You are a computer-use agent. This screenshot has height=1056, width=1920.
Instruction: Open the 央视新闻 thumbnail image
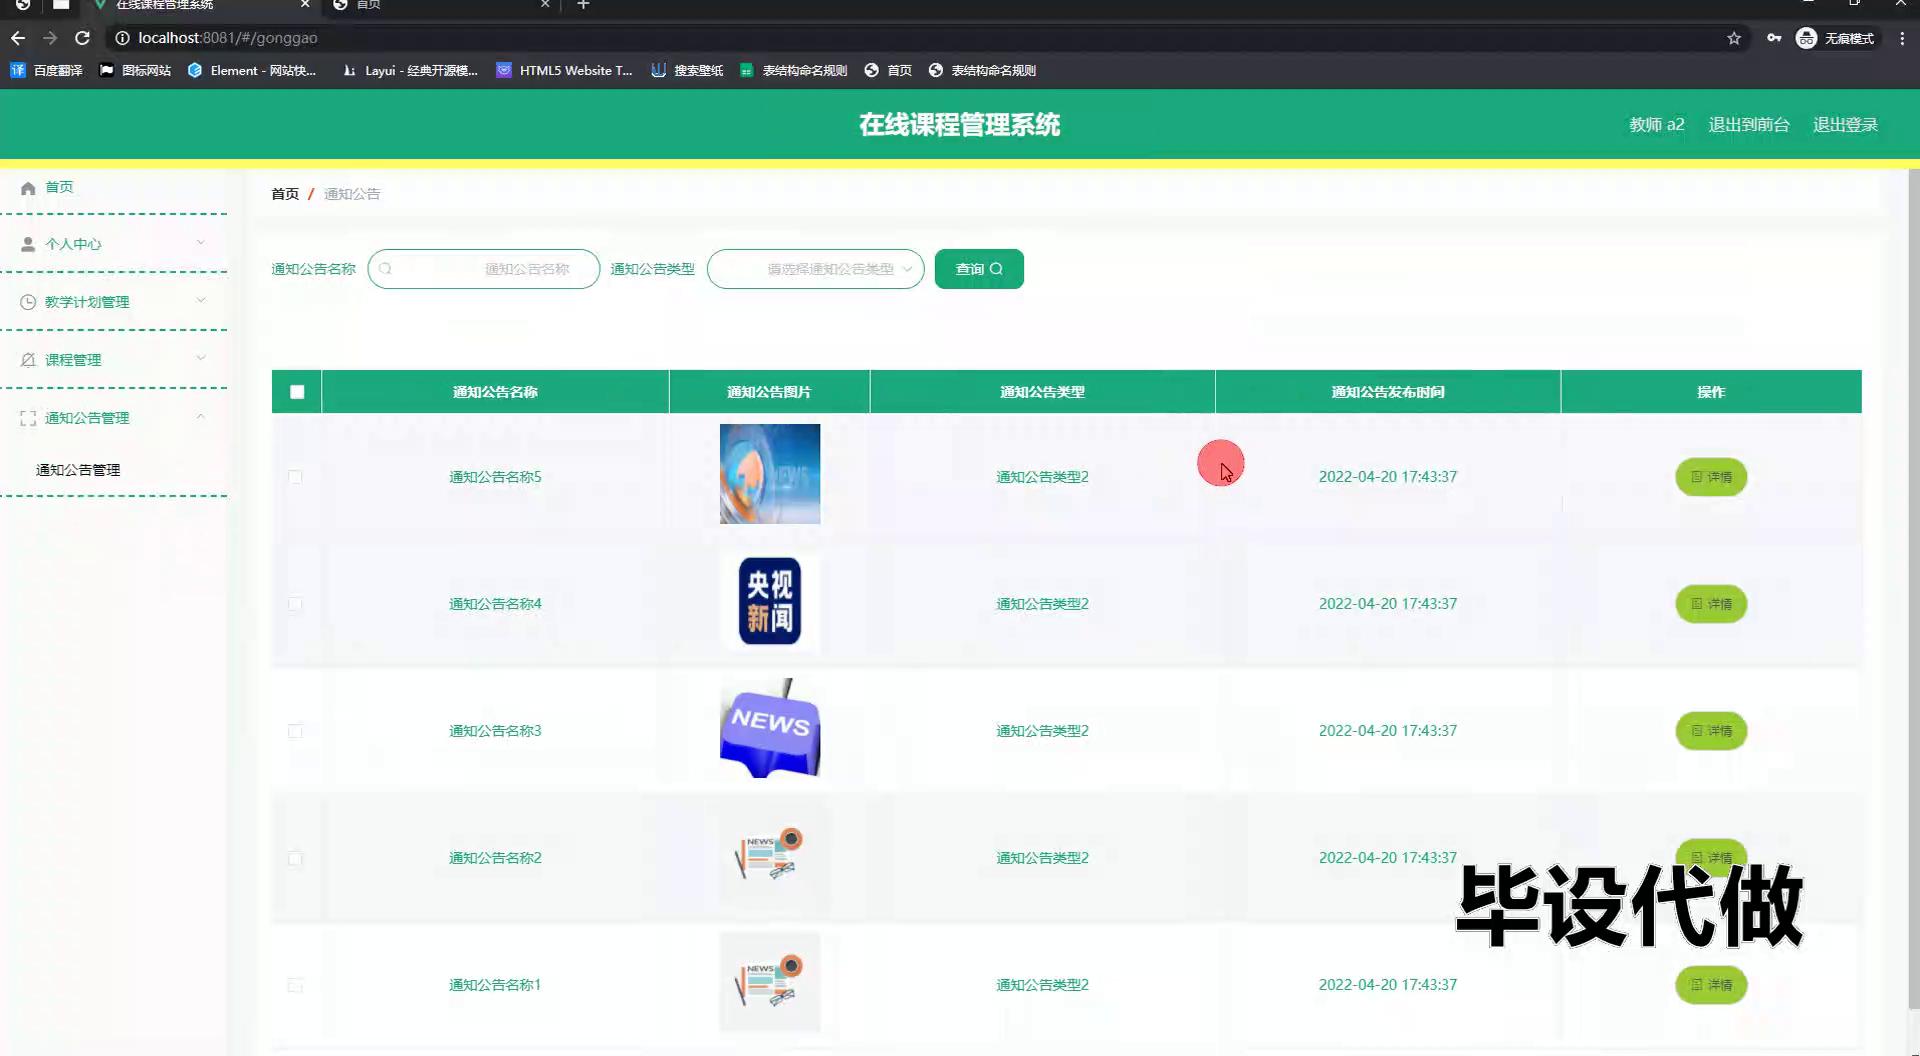click(769, 602)
